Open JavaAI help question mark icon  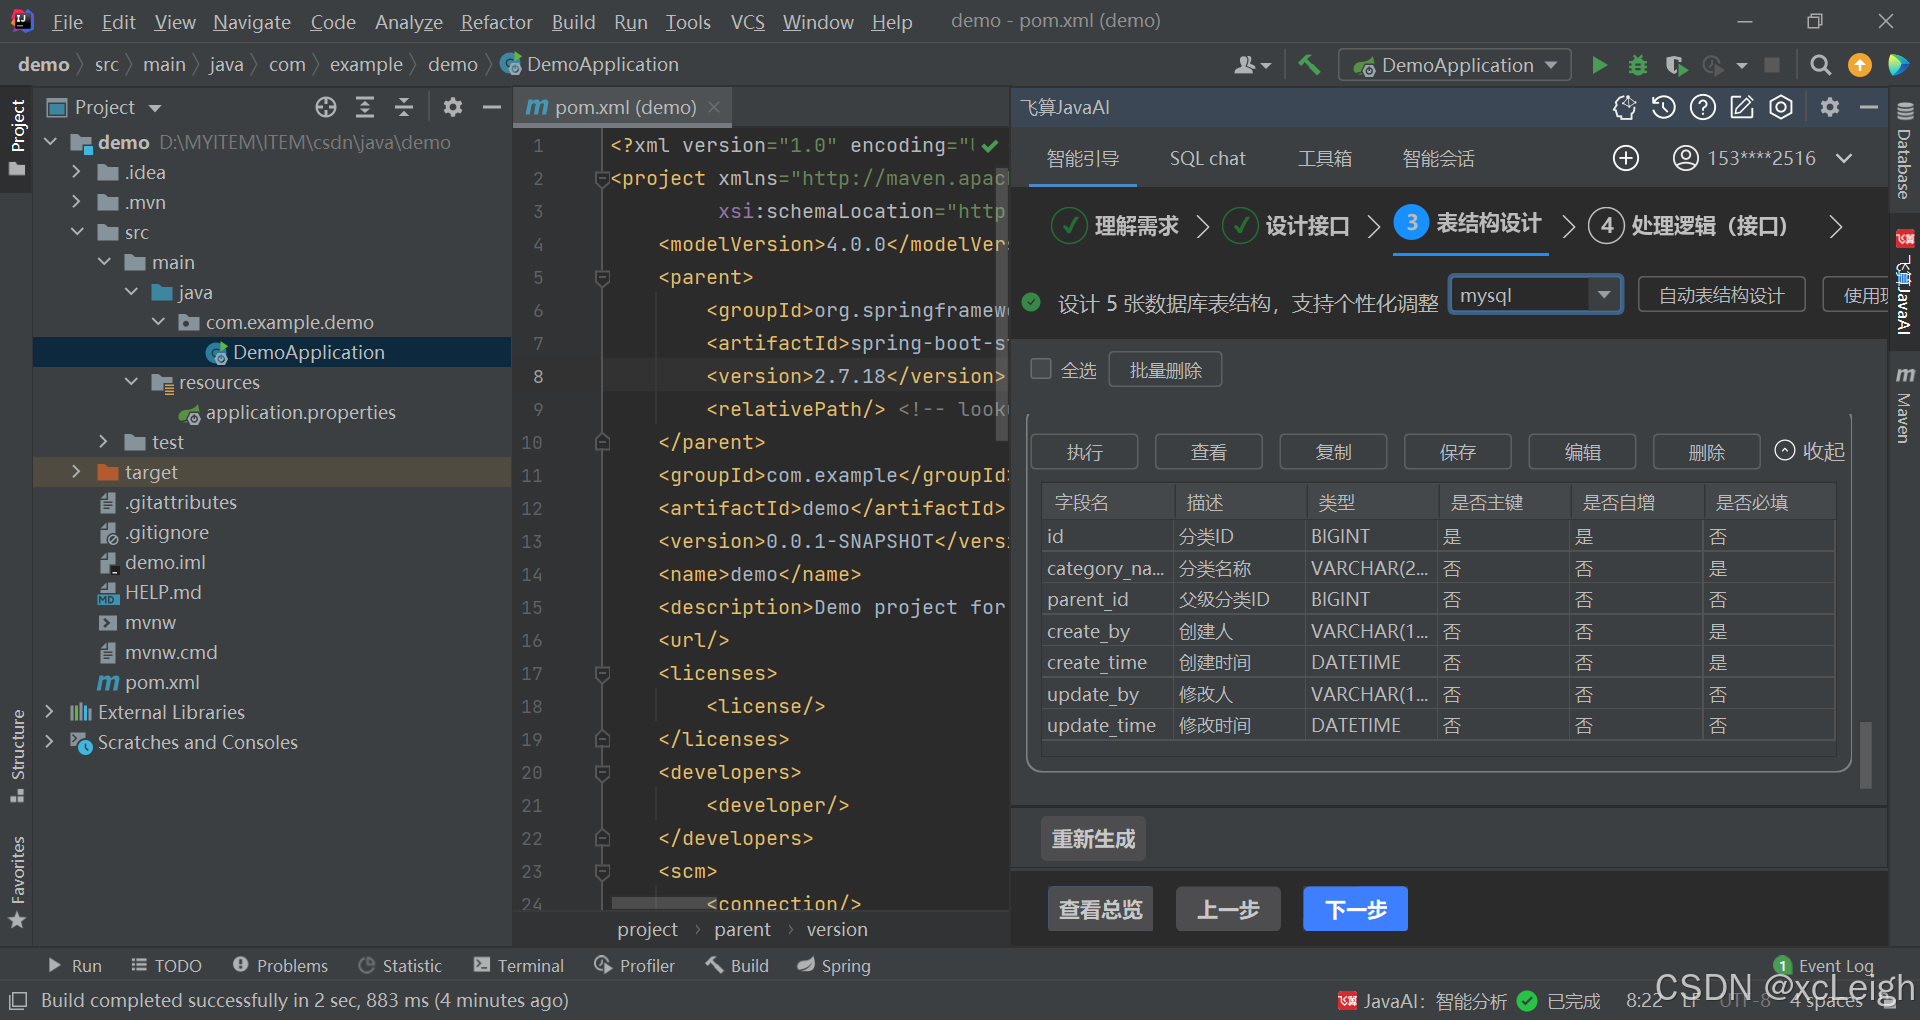[1703, 107]
